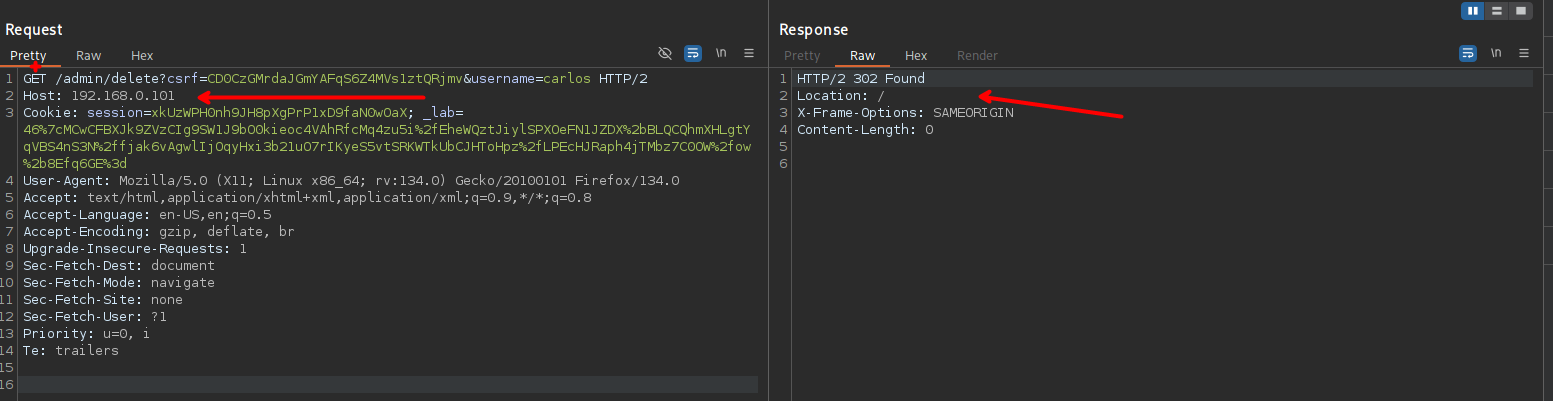
Task: Show non-printable characters in the Response panel
Action: point(1496,53)
